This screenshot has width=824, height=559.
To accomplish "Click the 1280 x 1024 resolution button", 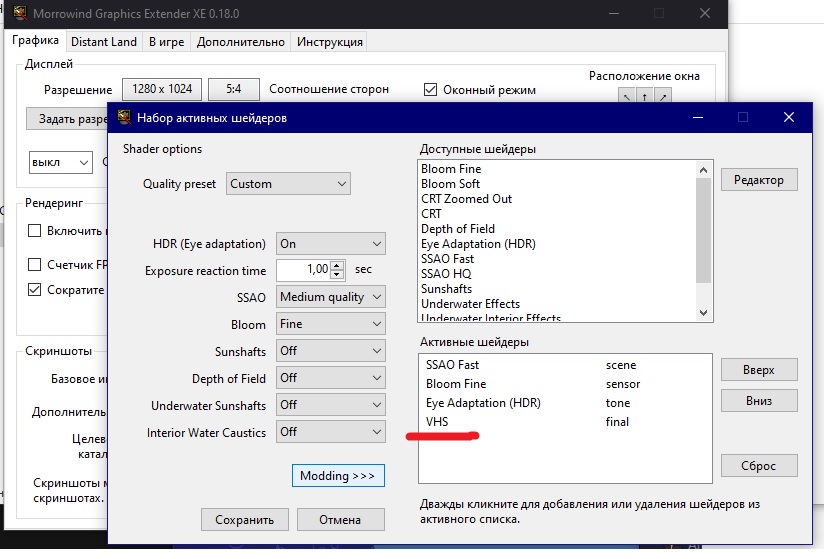I will [x=162, y=89].
